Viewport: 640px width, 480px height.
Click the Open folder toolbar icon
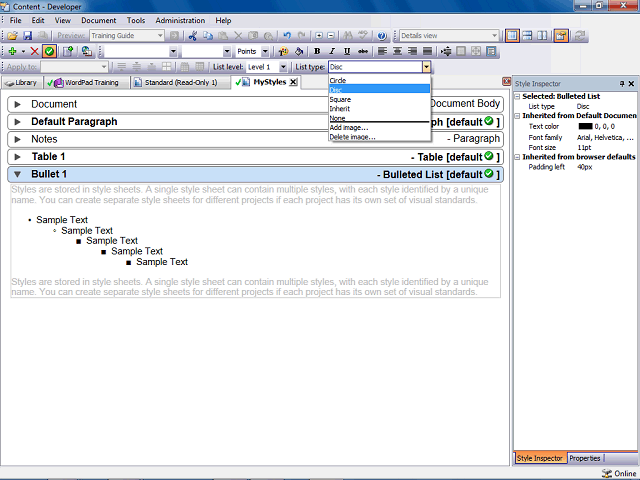click(x=12, y=36)
